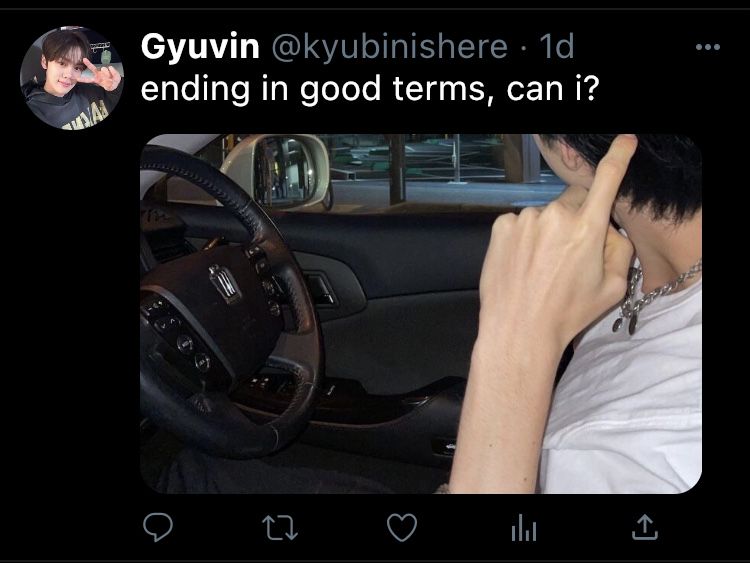
Task: Expand the attached car interior photo
Action: point(421,313)
